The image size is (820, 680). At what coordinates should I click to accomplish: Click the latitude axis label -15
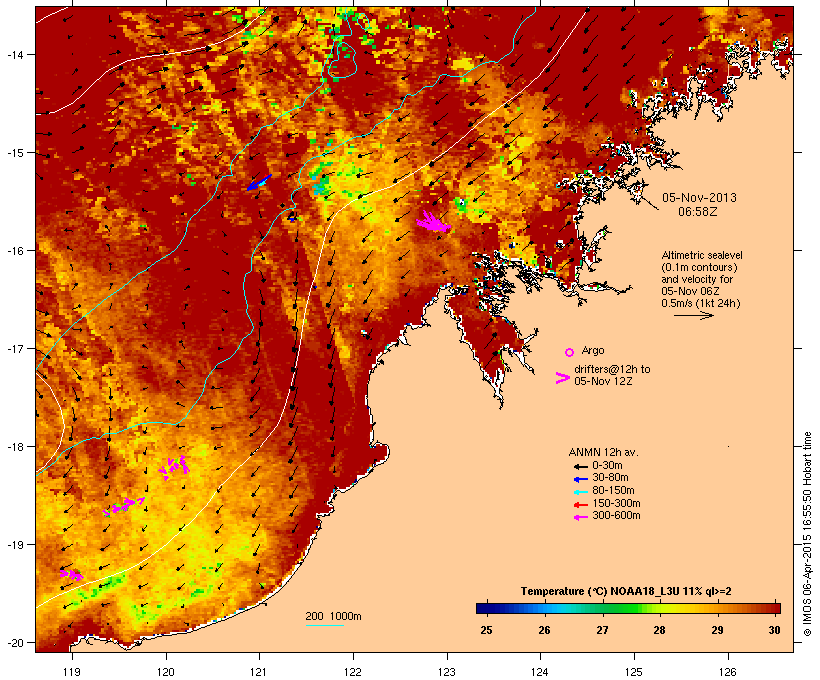[14, 153]
